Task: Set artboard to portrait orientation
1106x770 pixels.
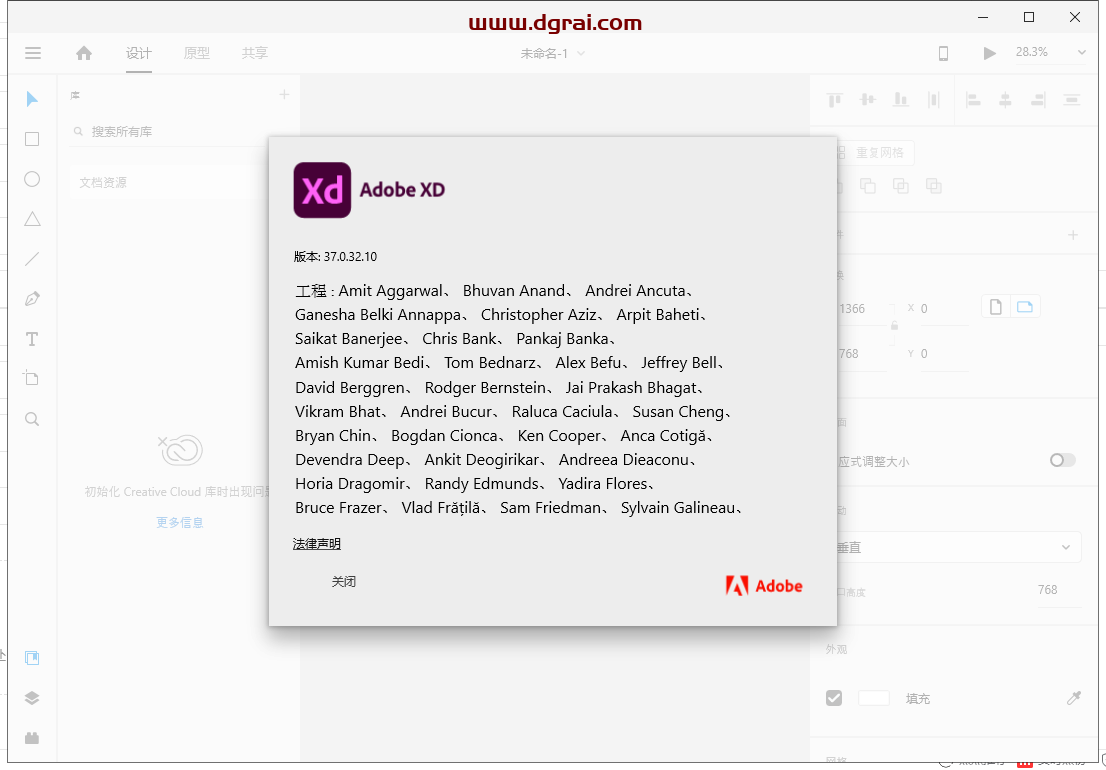Action: tap(995, 307)
